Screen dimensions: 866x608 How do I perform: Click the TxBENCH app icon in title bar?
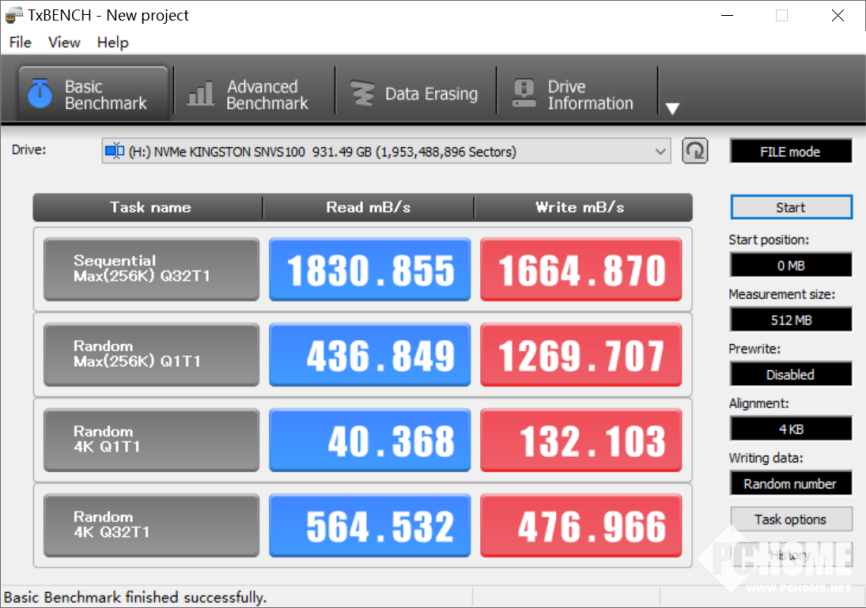click(14, 15)
